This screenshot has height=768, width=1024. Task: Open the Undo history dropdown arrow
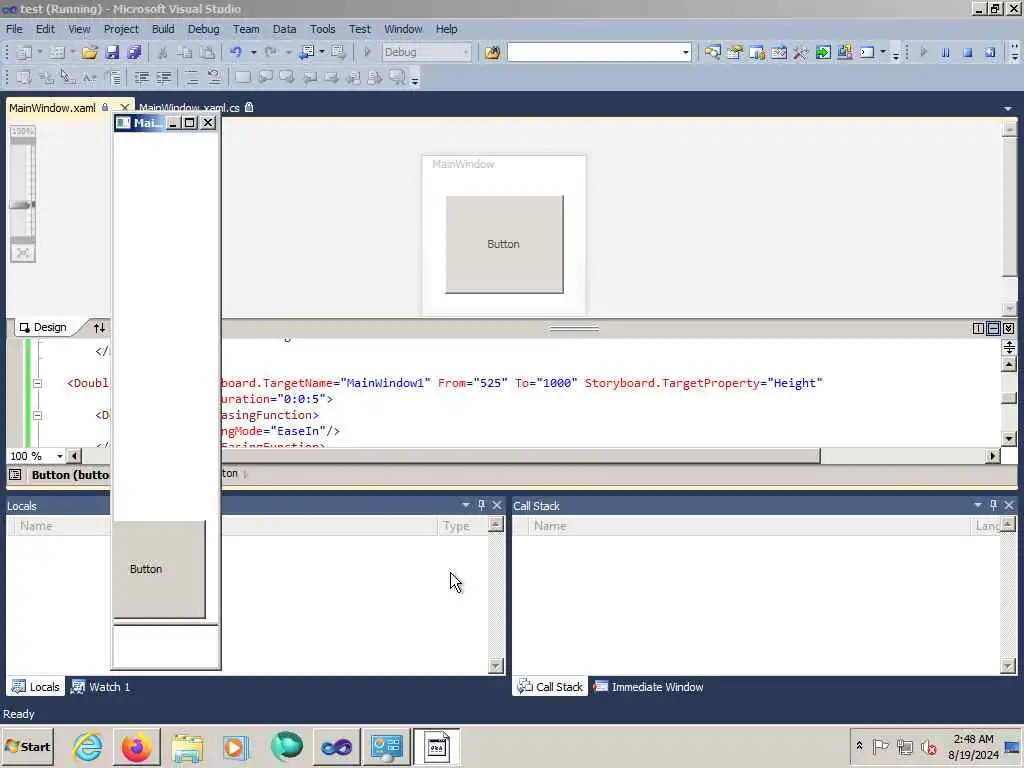coord(253,52)
